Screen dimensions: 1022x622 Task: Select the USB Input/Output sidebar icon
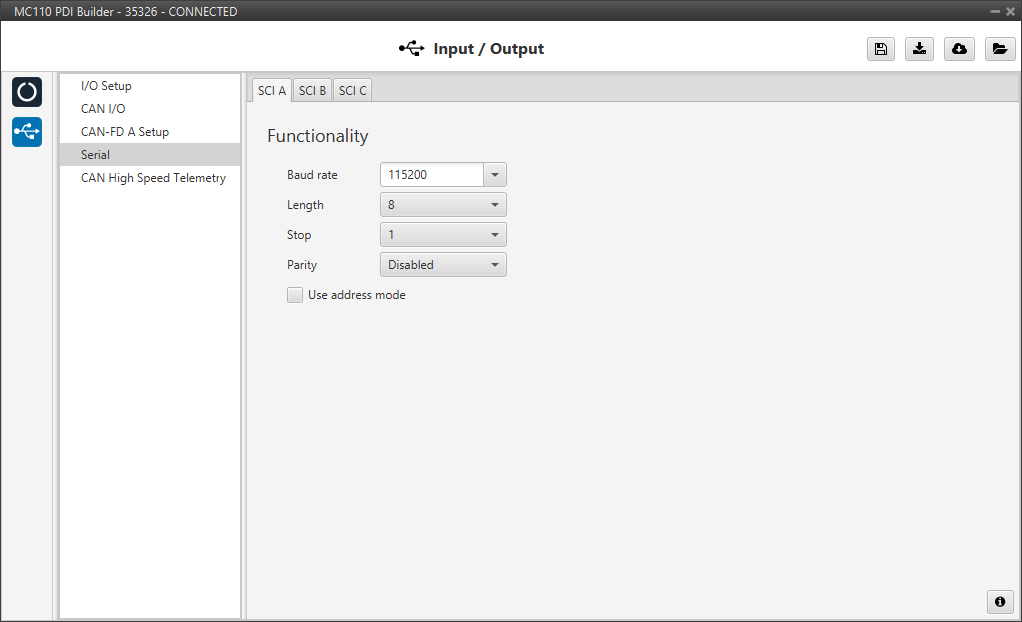(27, 131)
